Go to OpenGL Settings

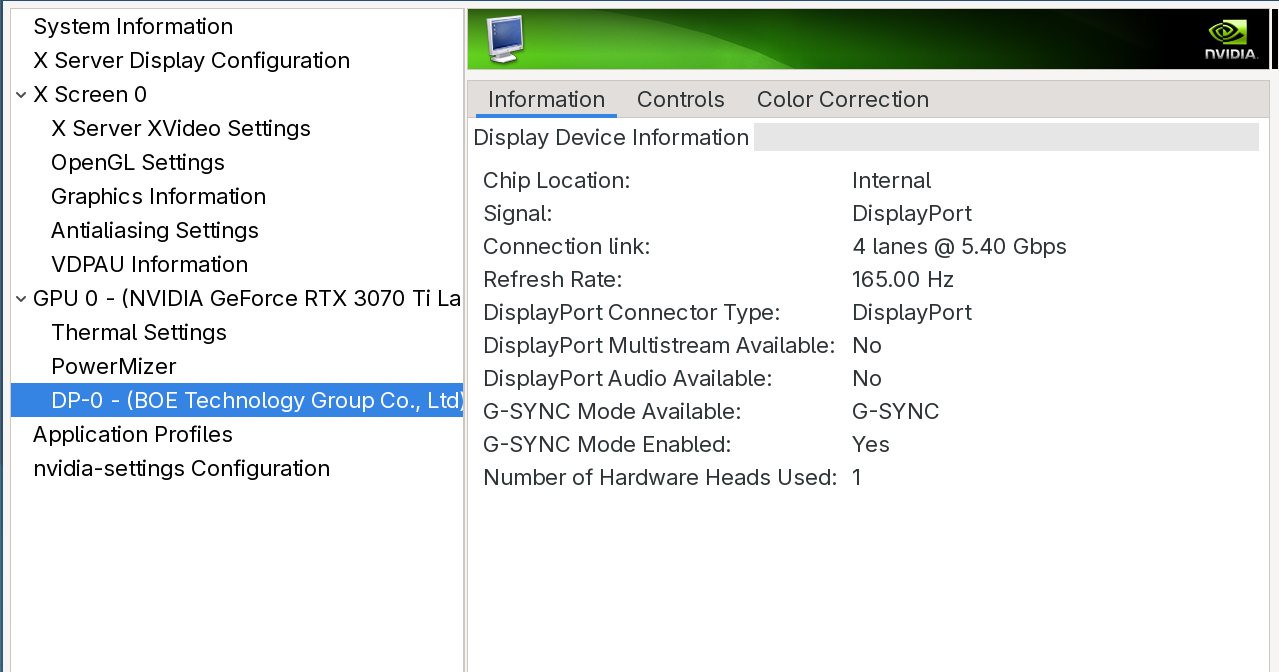pos(138,163)
